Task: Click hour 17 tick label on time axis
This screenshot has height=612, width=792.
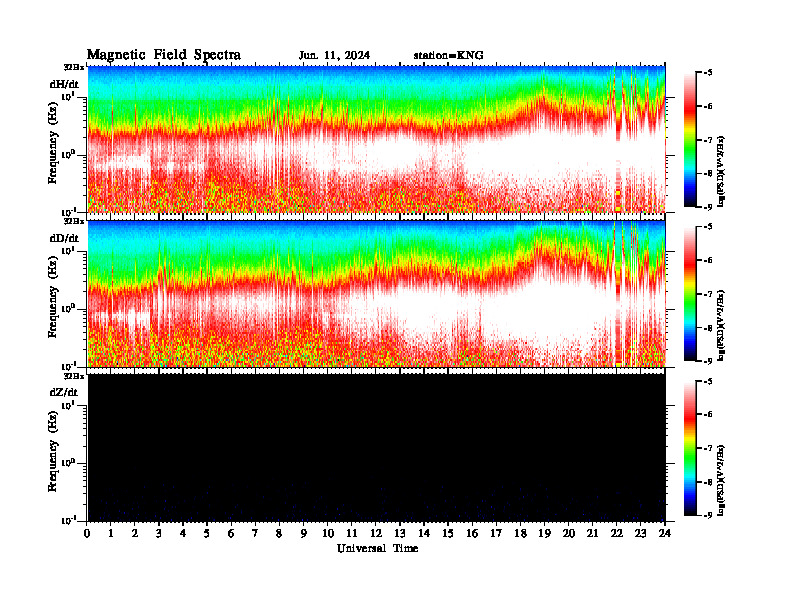Action: [496, 534]
